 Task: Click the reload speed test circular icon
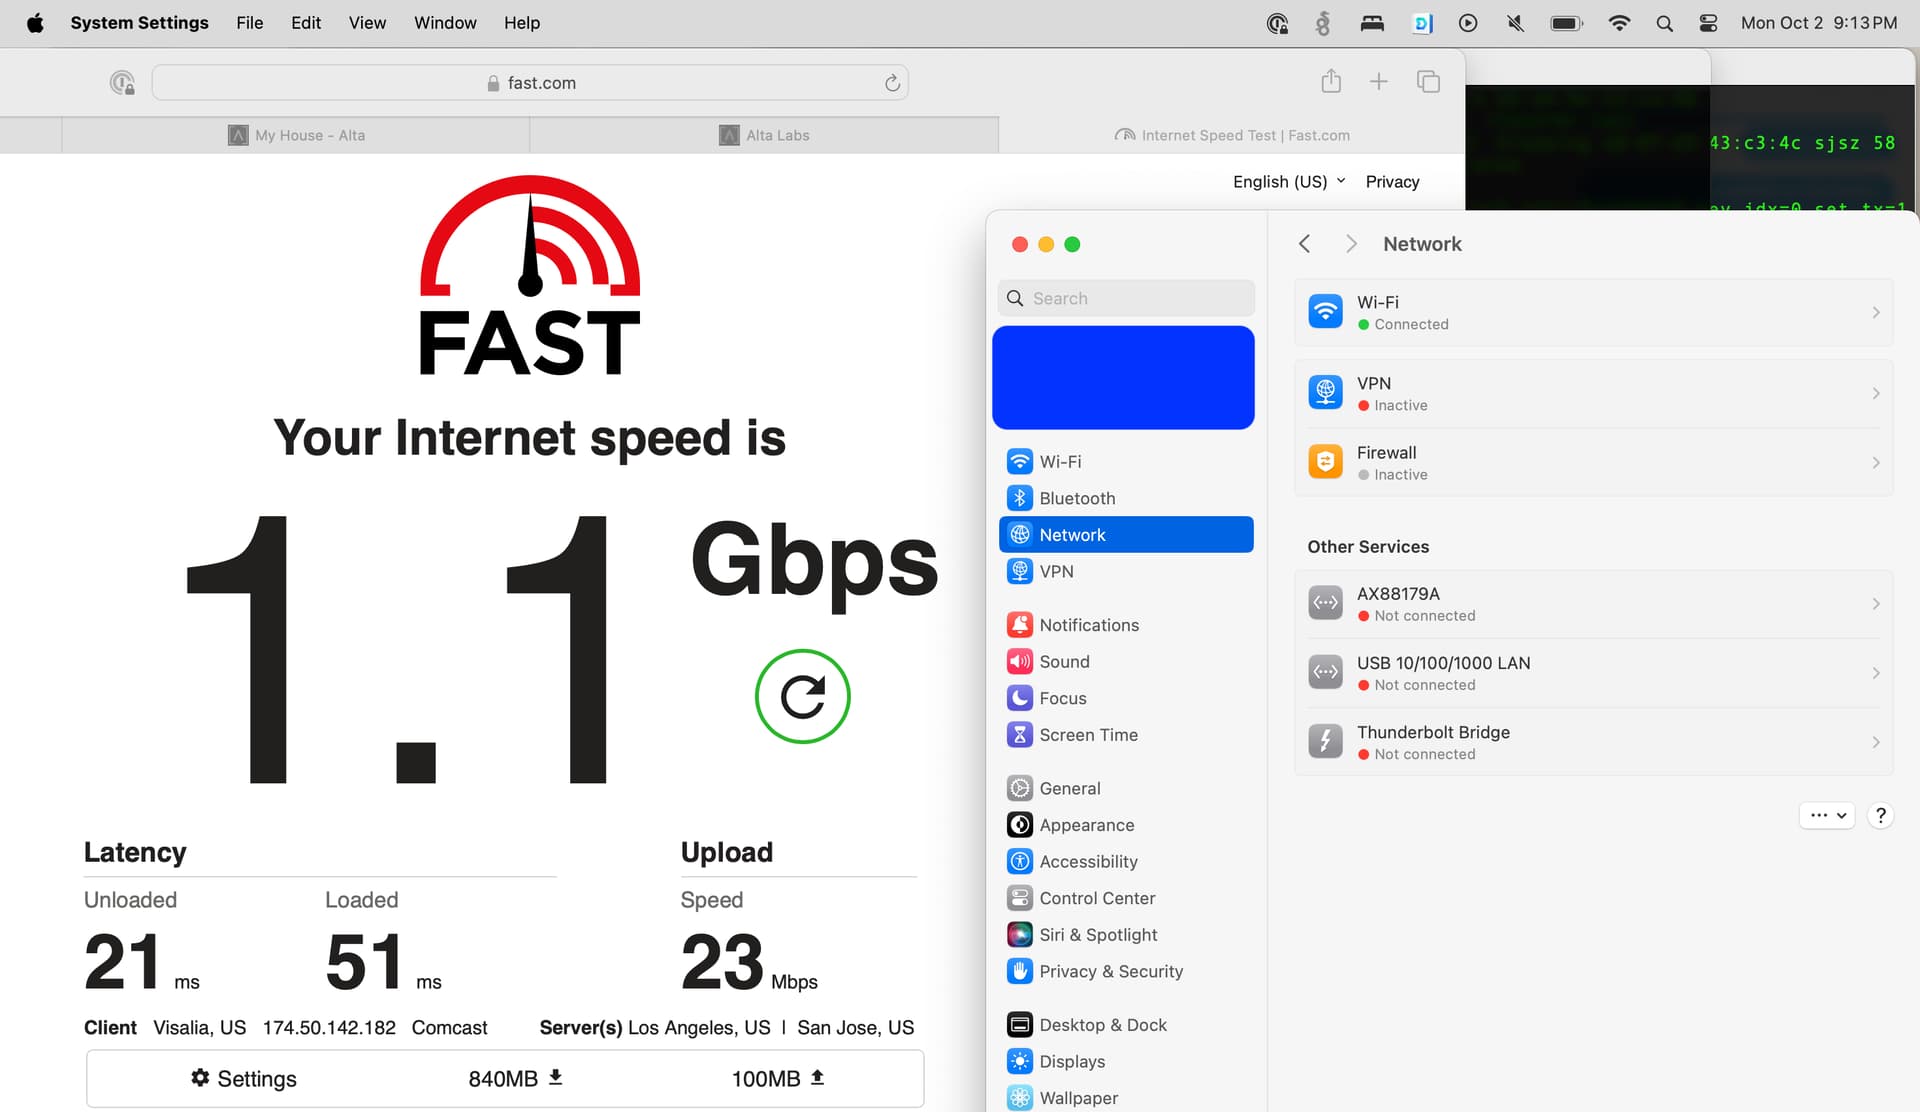click(x=802, y=696)
